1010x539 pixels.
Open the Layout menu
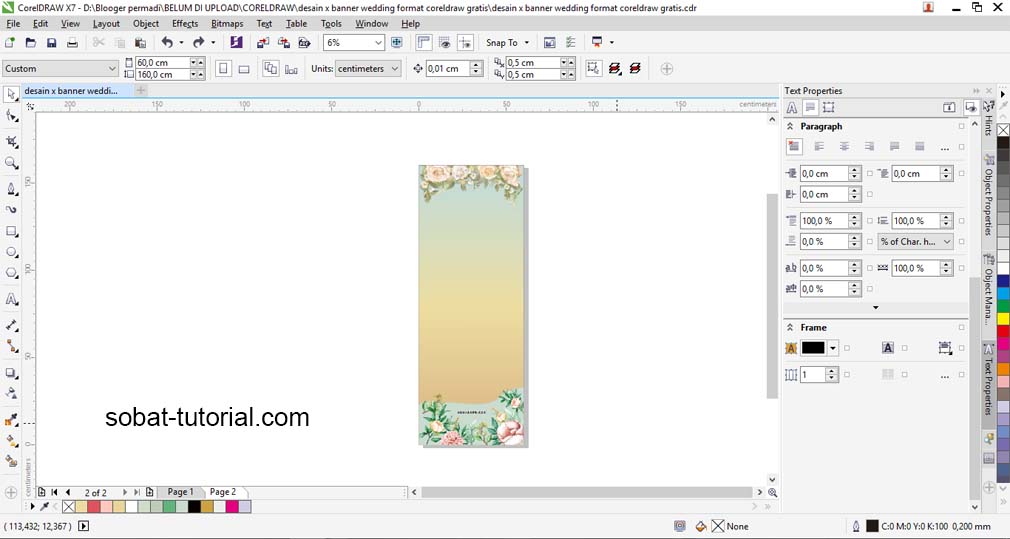point(106,23)
